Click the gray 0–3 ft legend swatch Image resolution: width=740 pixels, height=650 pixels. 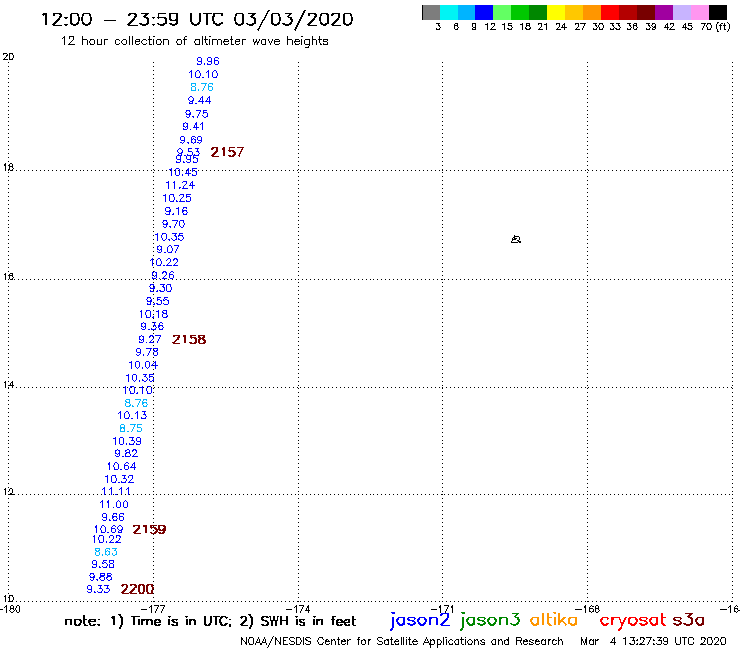pos(431,12)
